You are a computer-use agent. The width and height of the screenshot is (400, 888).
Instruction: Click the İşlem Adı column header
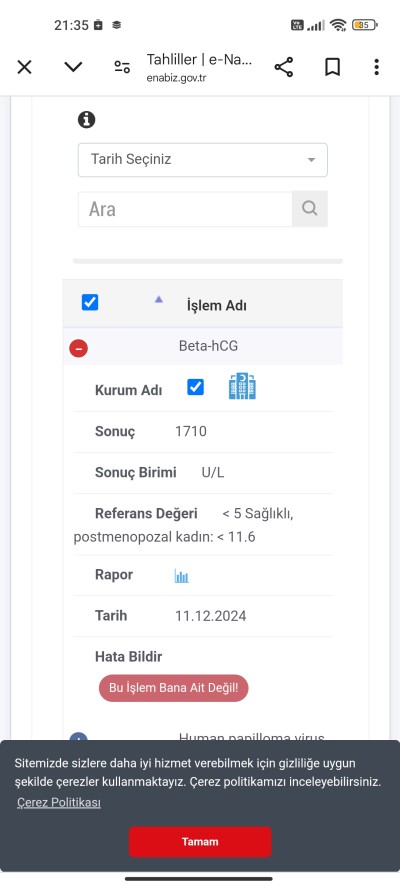pyautogui.click(x=216, y=306)
